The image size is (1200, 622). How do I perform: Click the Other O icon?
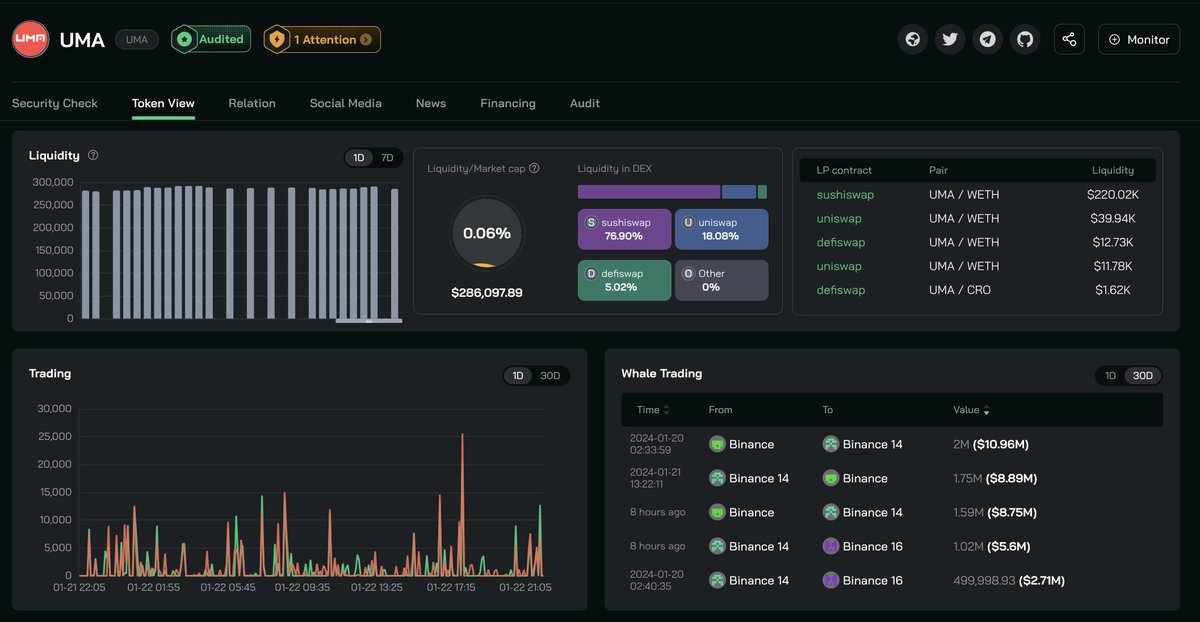688,273
